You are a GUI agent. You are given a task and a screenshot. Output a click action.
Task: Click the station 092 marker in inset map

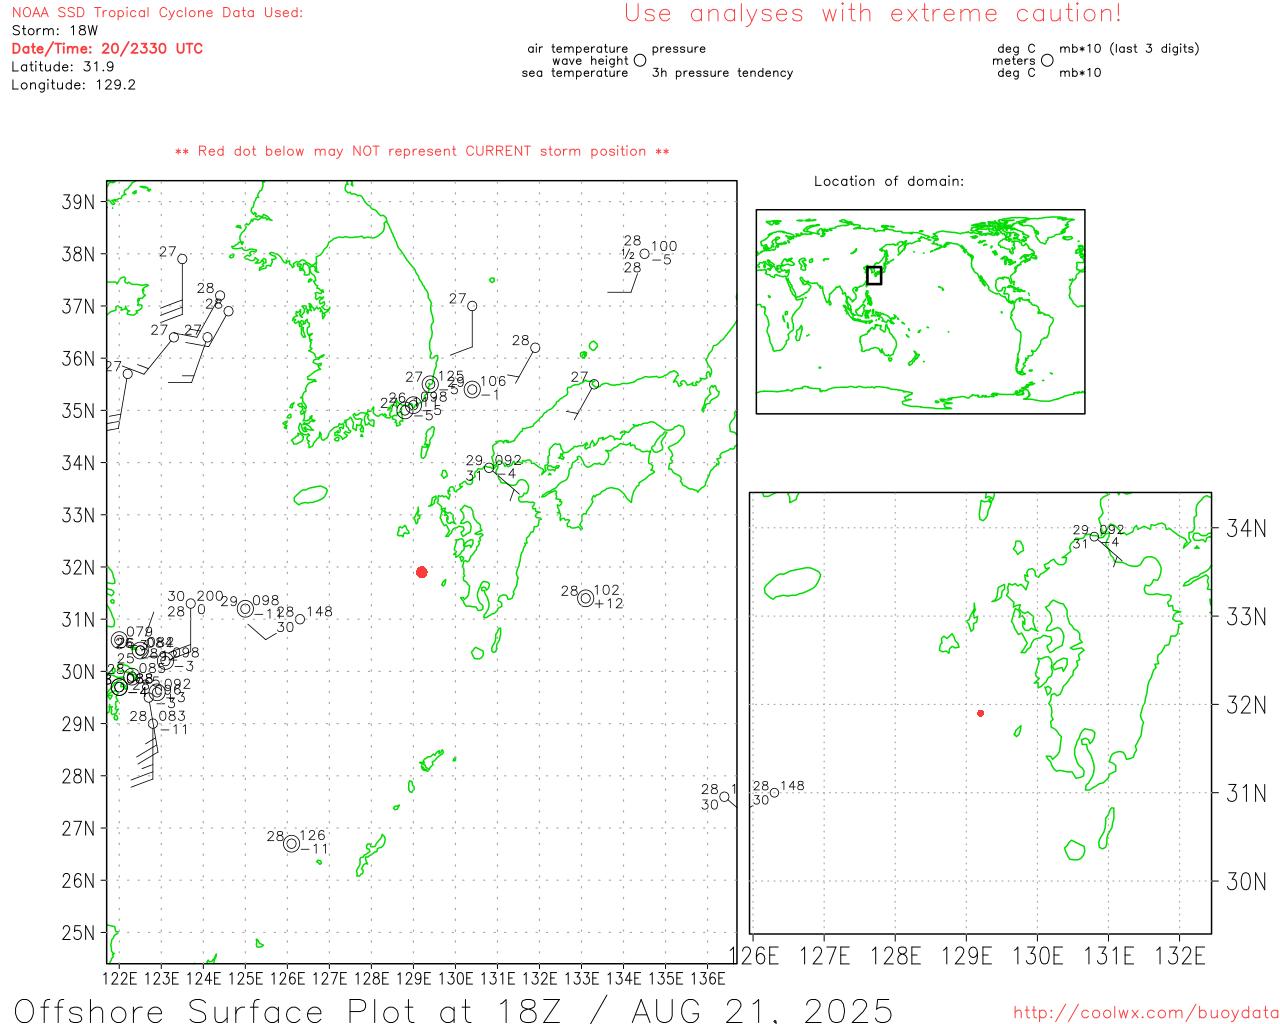pyautogui.click(x=1094, y=537)
